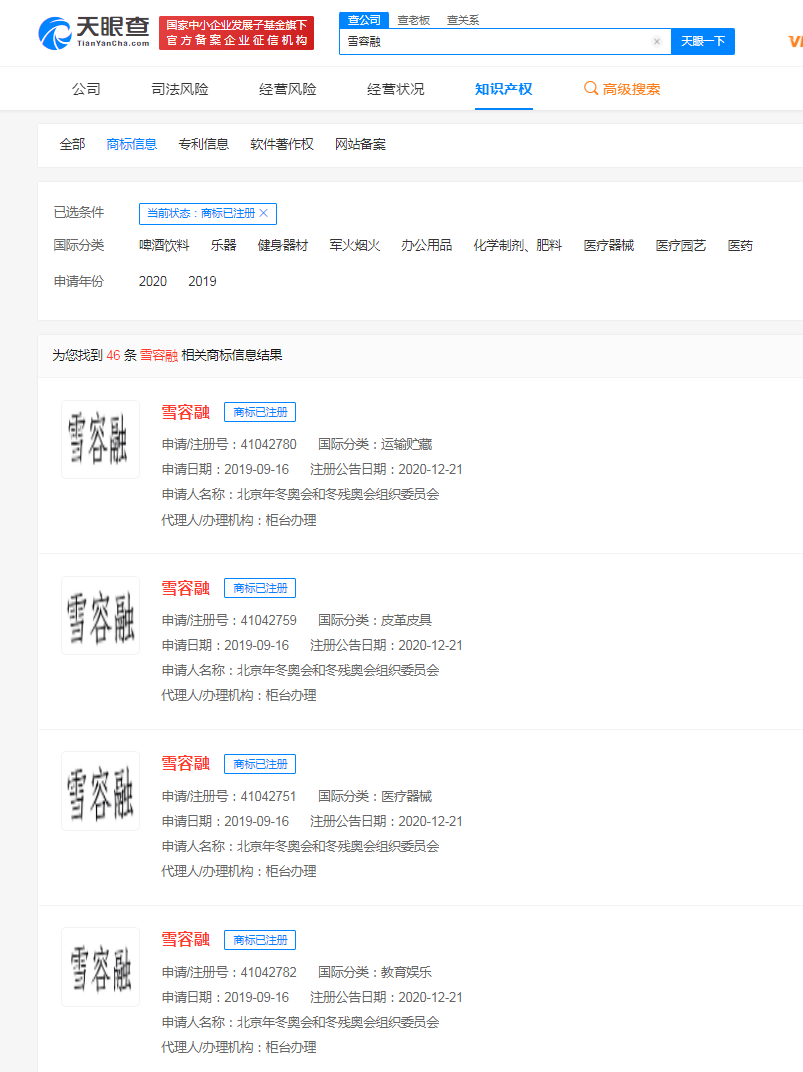Click applicant name in 41042759 result
803x1072 pixels.
tap(338, 670)
